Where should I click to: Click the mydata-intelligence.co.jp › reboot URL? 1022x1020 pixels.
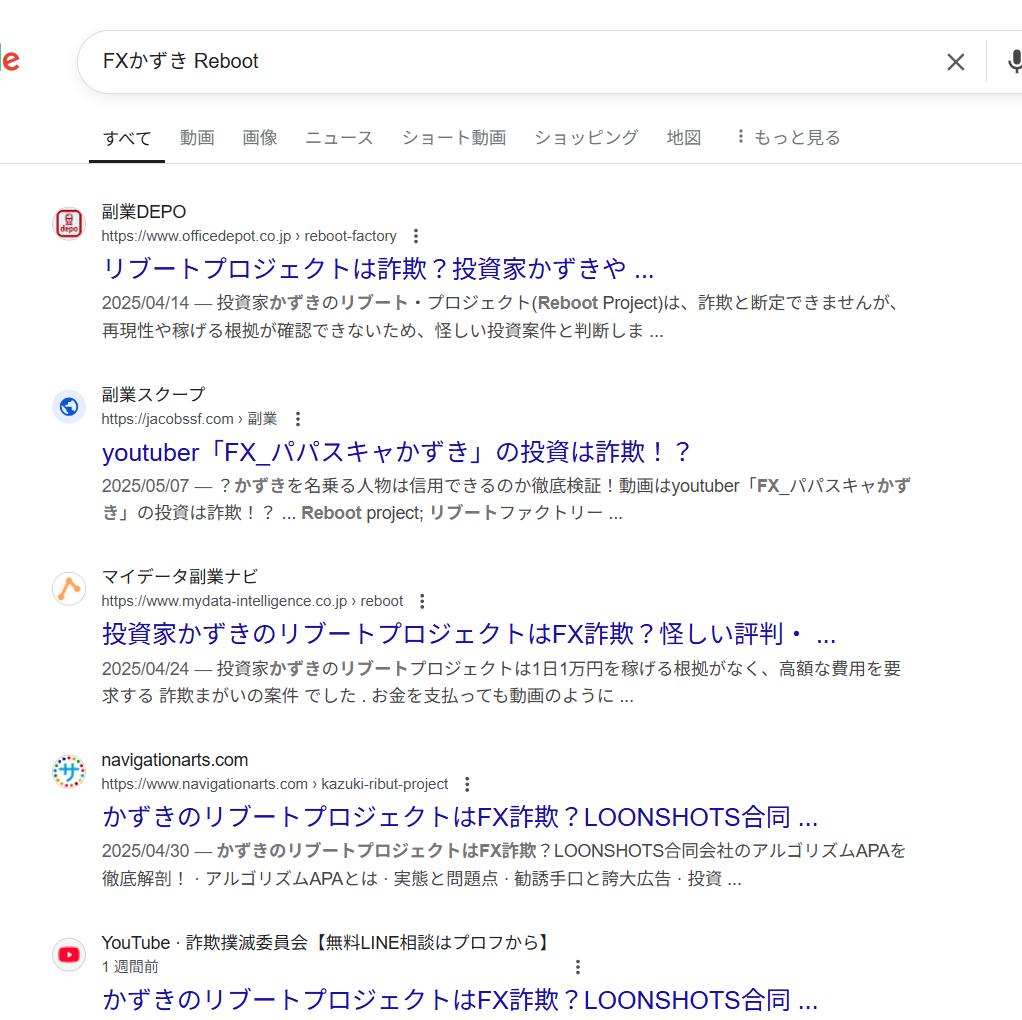(252, 602)
